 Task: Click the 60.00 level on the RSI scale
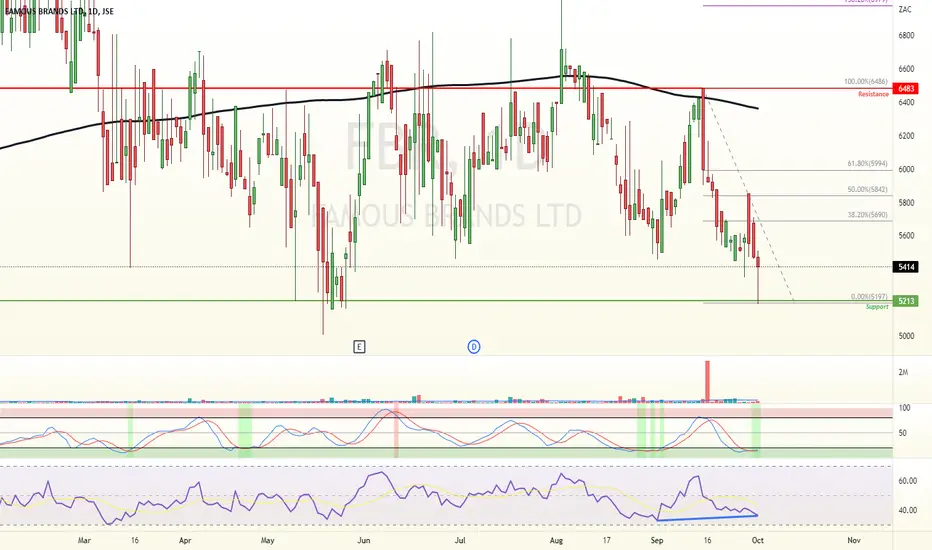point(908,481)
